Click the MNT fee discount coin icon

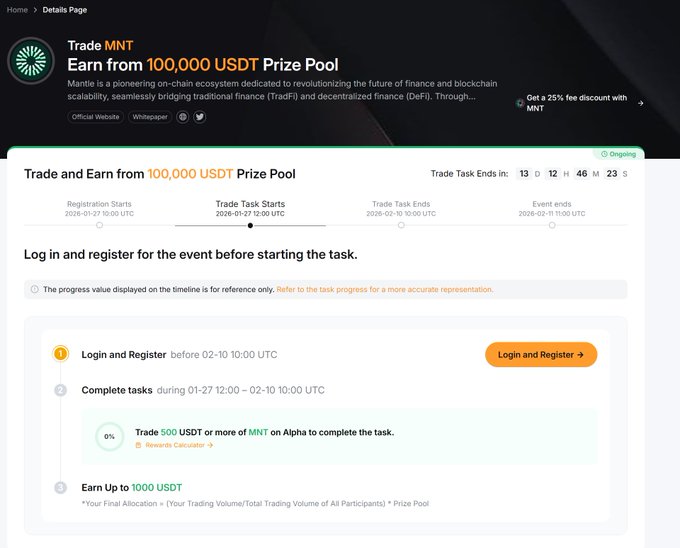coord(519,103)
